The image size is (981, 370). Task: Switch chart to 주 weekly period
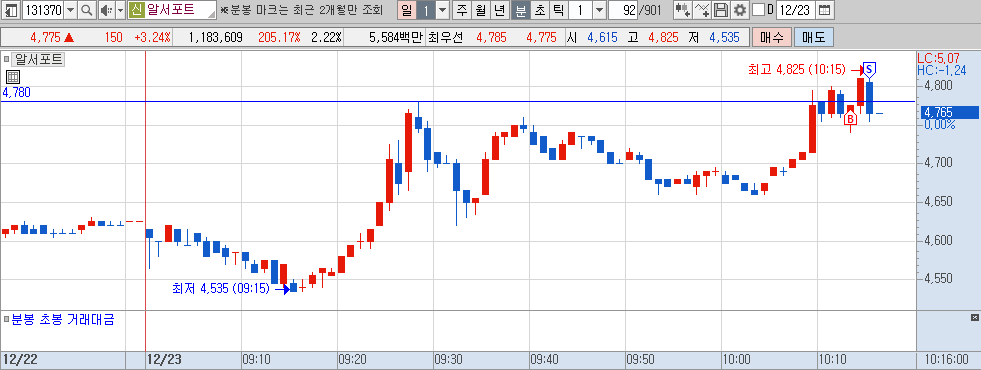point(462,10)
